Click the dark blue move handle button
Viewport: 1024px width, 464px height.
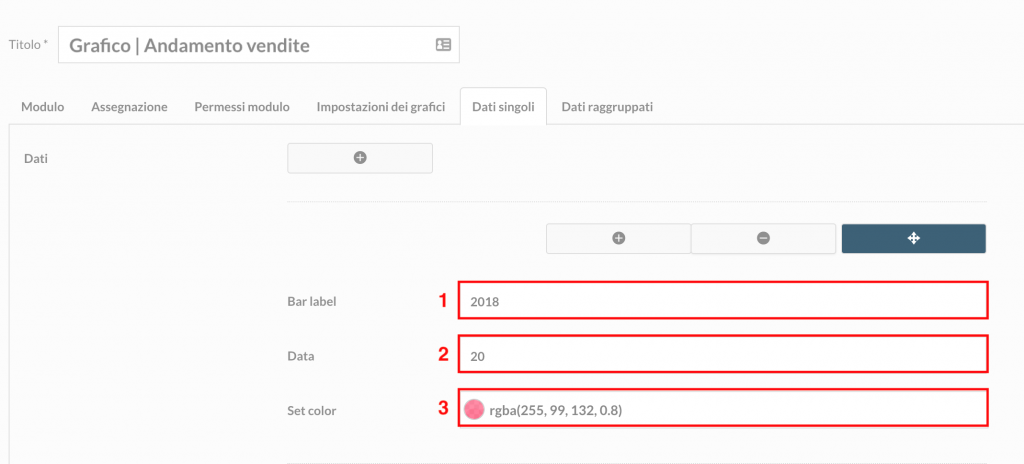tap(914, 239)
